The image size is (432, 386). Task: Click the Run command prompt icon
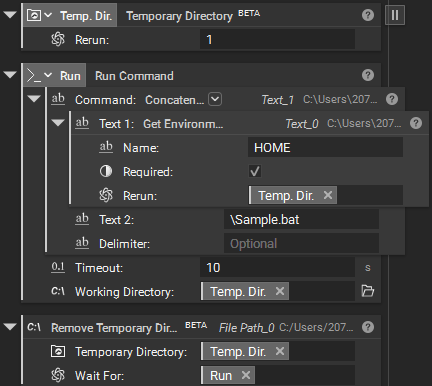(x=34, y=75)
